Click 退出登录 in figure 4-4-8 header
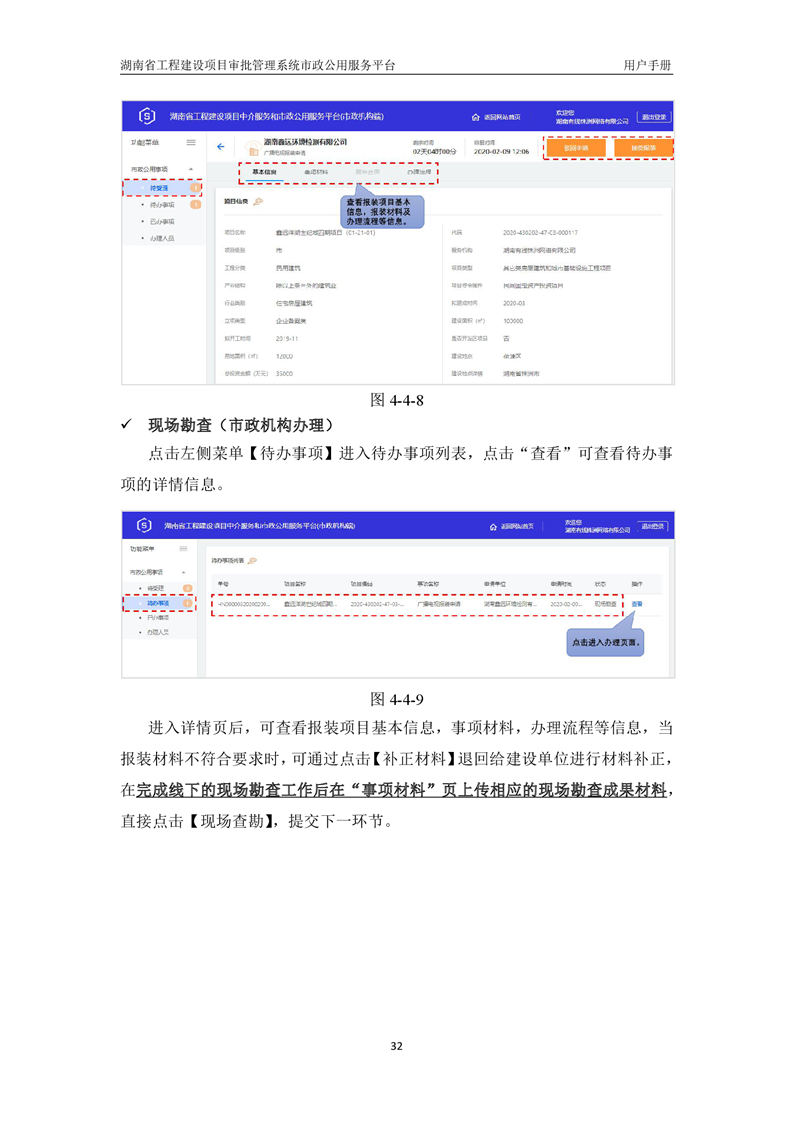 (x=653, y=117)
